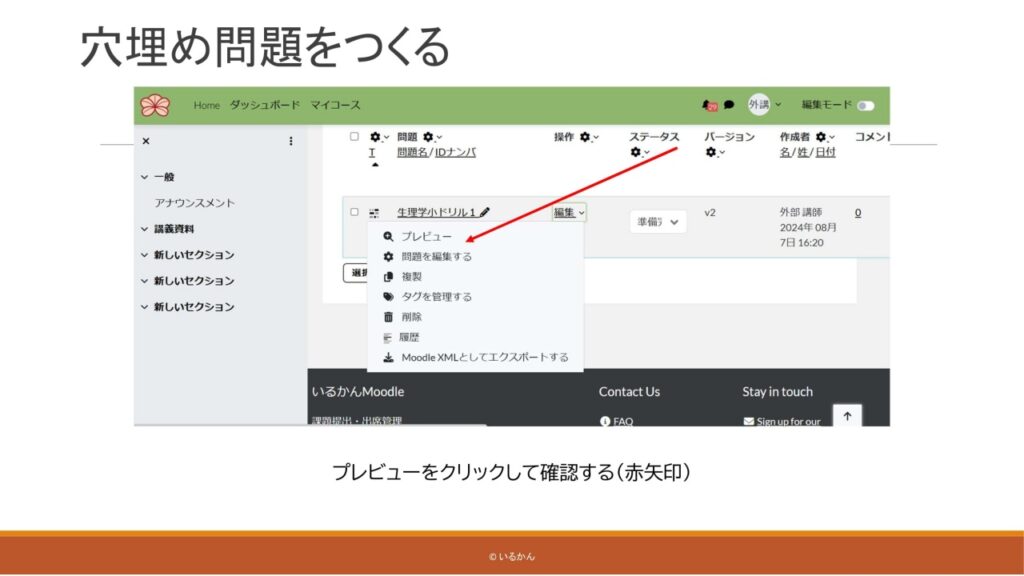Choose 問題を編集する from the menu
1024x576 pixels.
point(436,257)
